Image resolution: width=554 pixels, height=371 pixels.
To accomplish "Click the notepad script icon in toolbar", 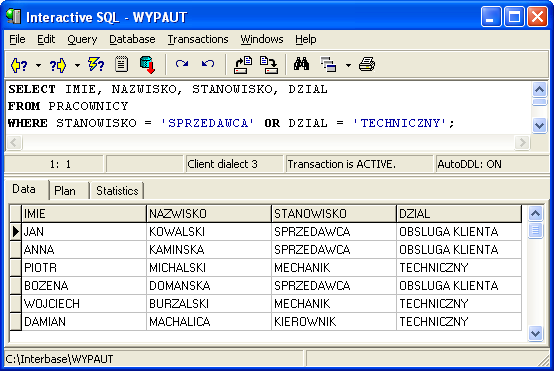I will (122, 65).
